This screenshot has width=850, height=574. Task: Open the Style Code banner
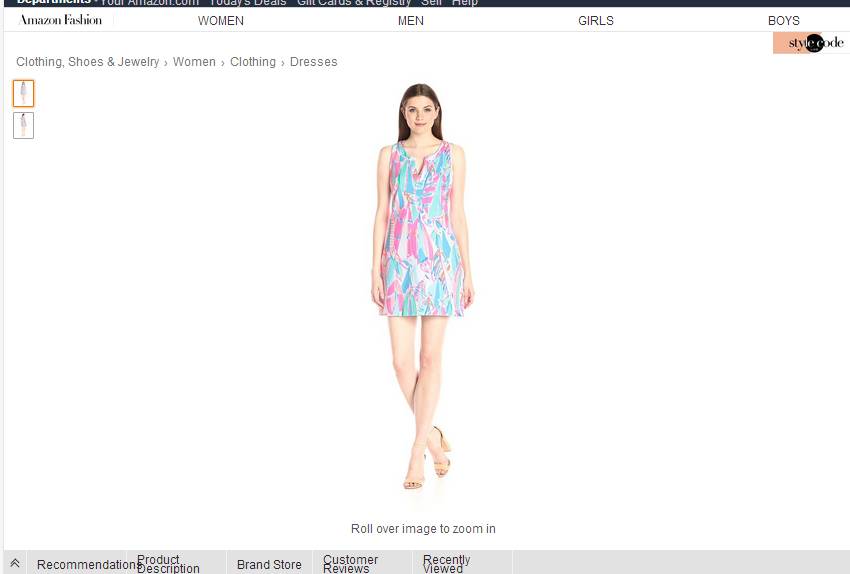(811, 43)
